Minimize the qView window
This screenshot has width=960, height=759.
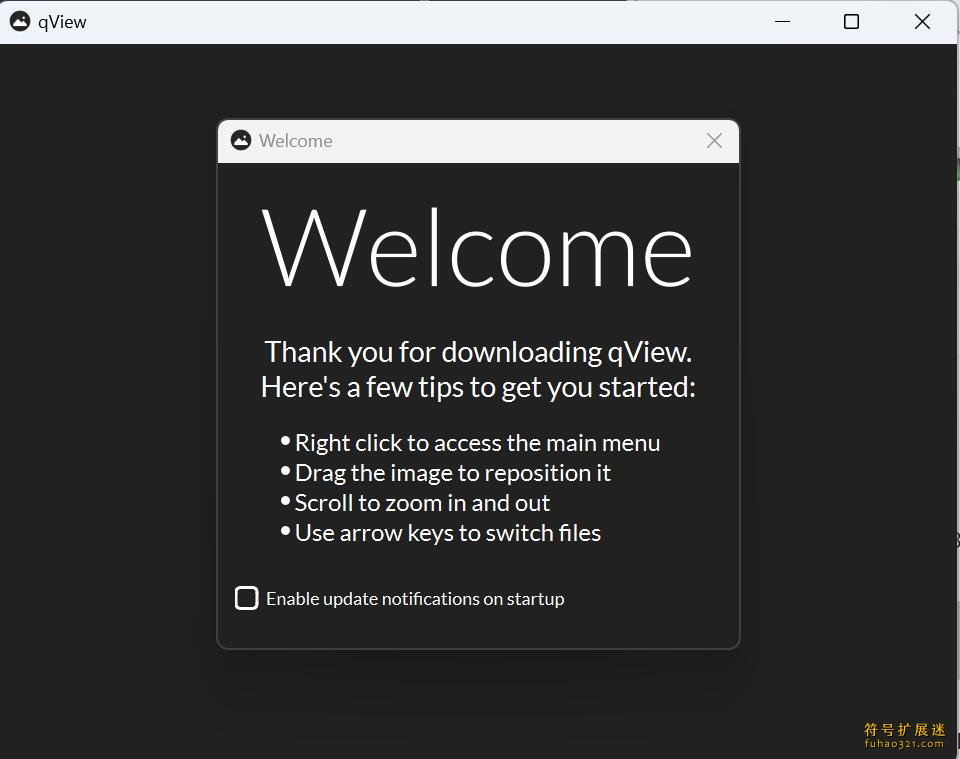782,21
